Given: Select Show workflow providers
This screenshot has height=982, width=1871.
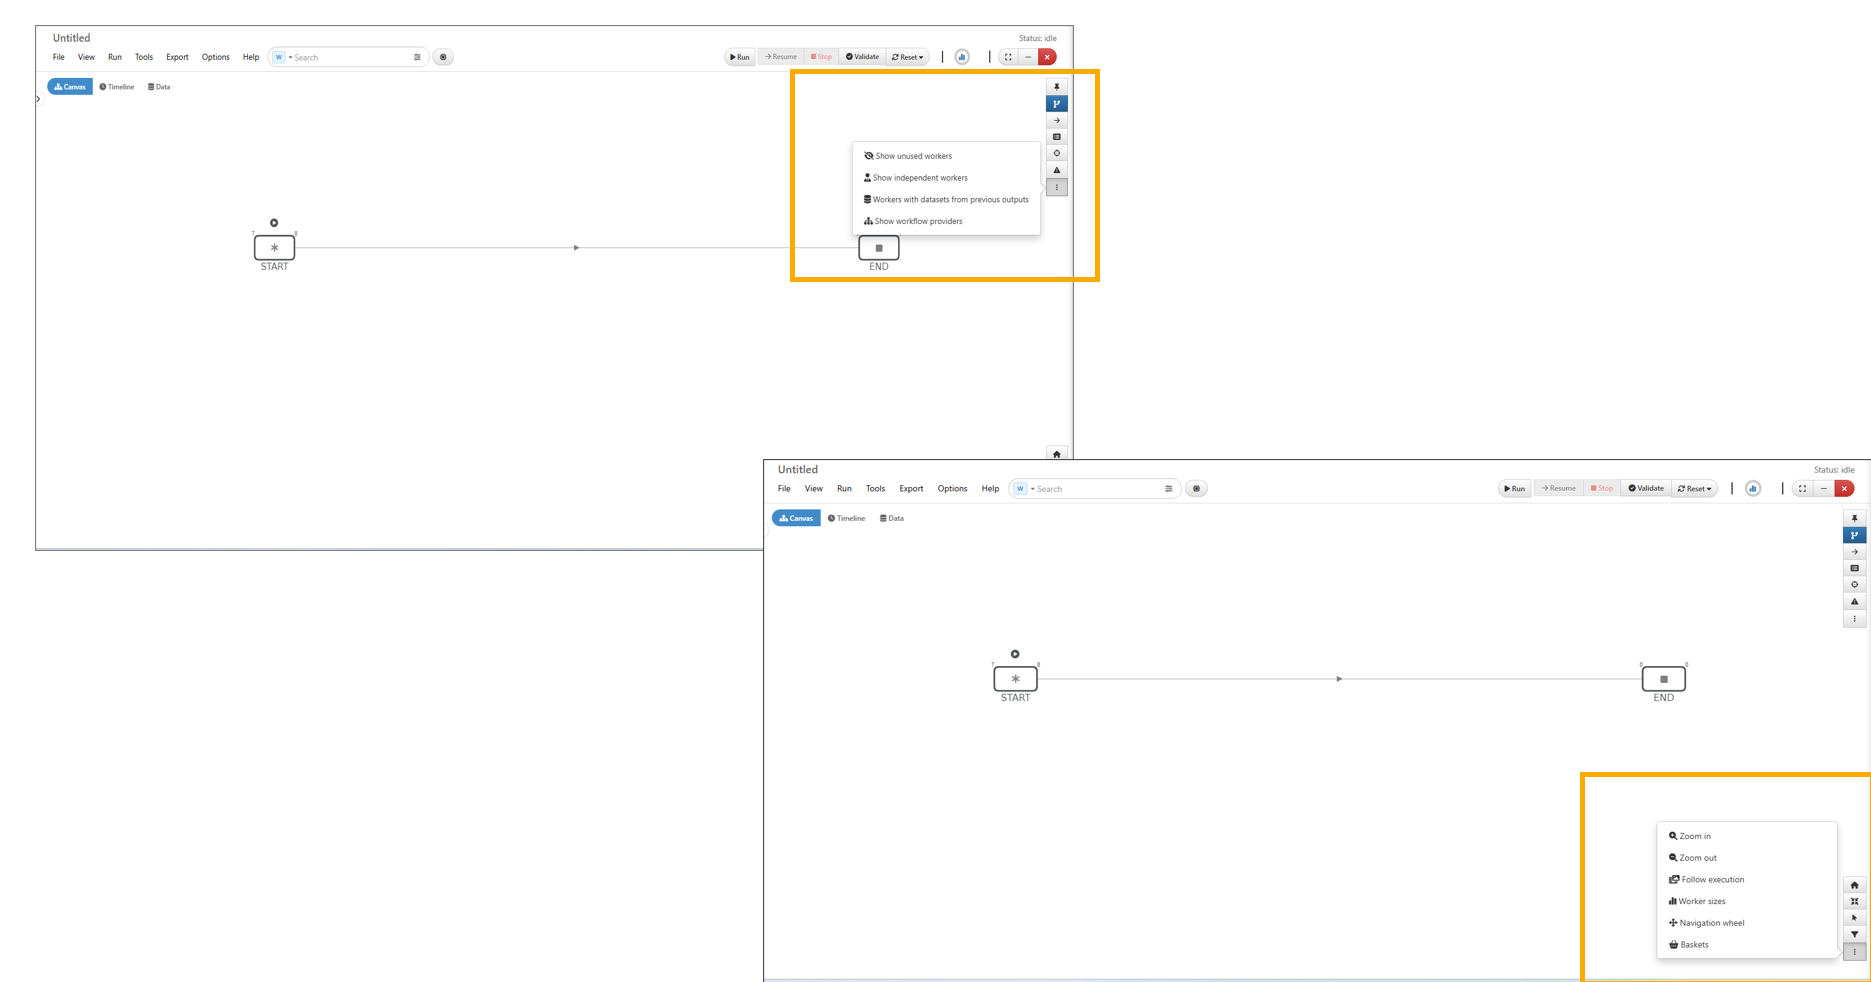Looking at the screenshot, I should 918,222.
